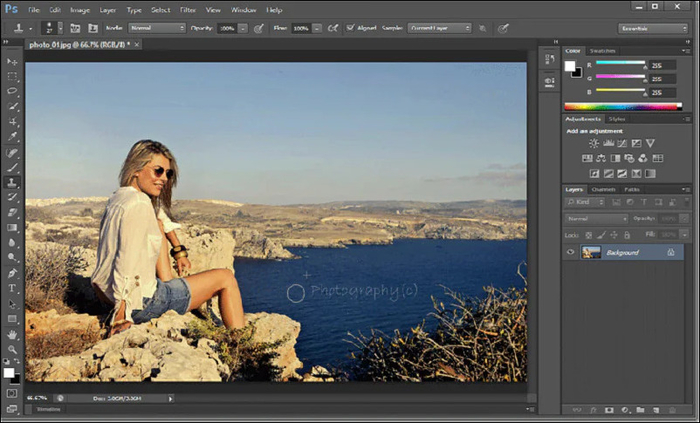
Task: Close the photo_01.jpg document tab
Action: [x=137, y=44]
